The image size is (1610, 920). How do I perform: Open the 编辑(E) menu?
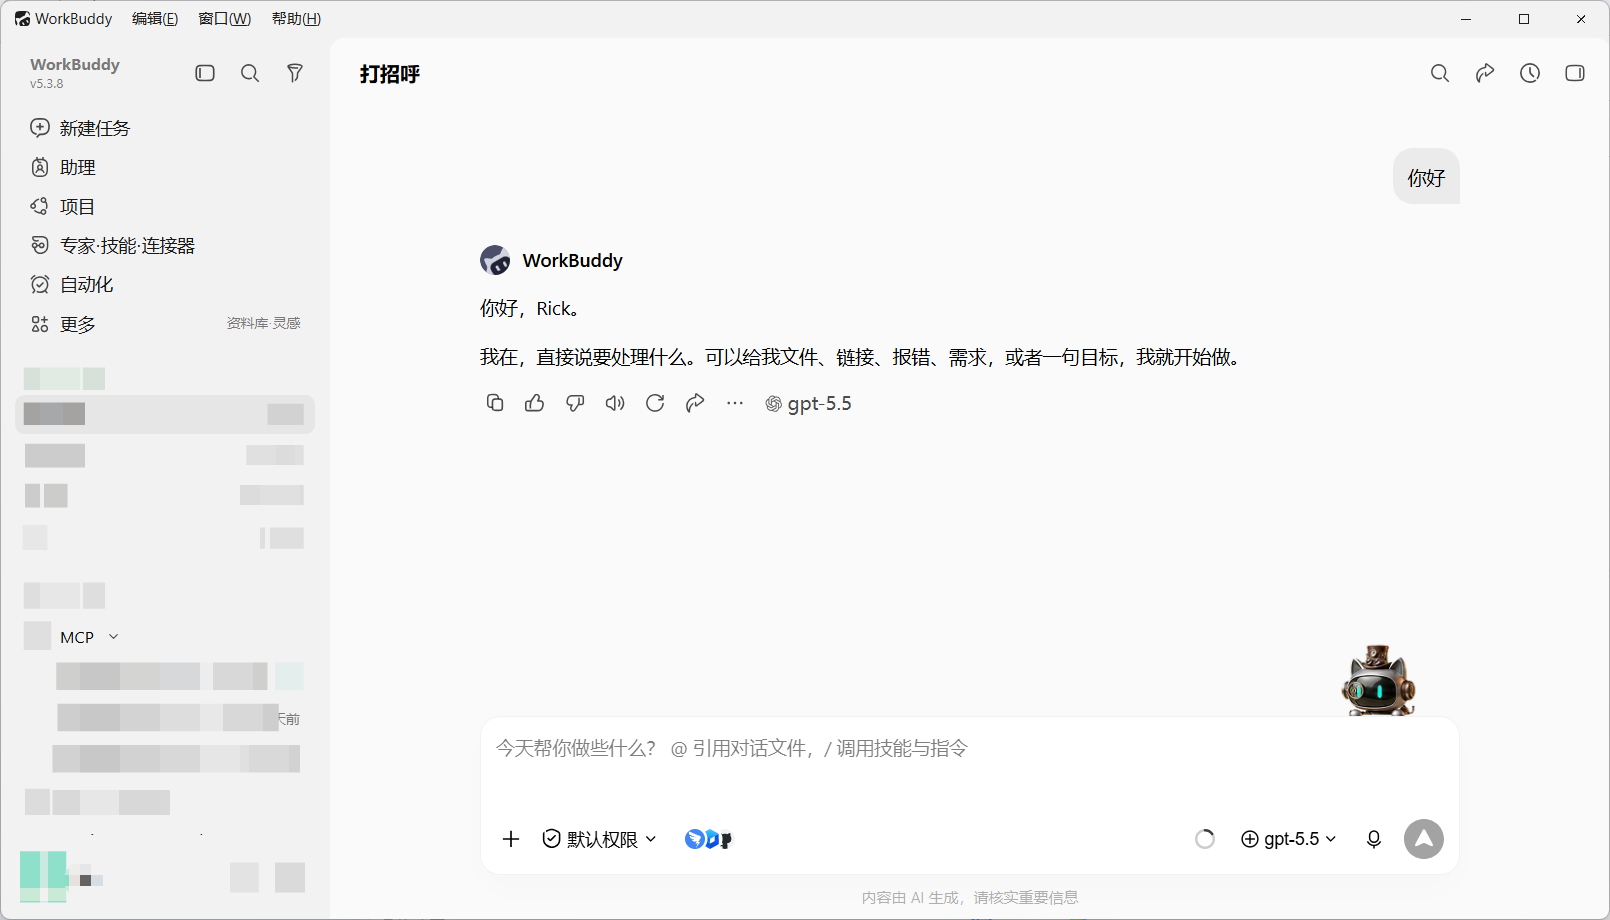(x=155, y=19)
